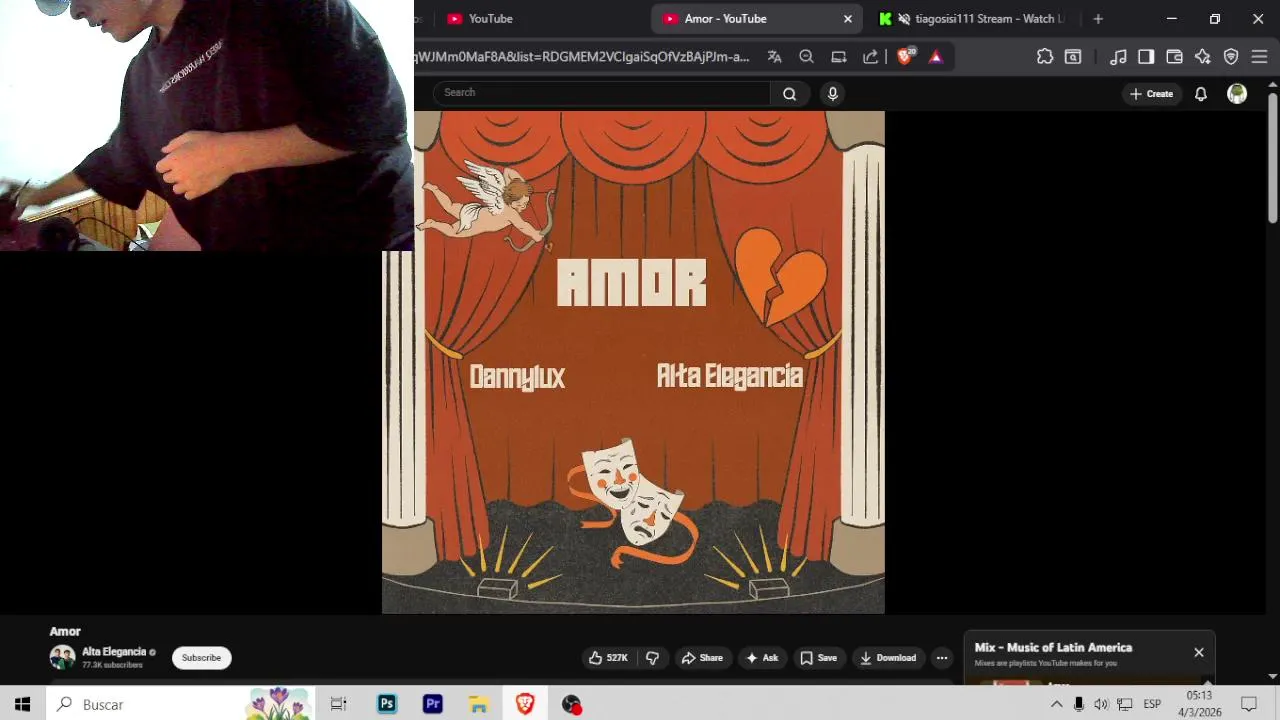Click the microphone tray icon
1280x720 pixels.
point(1079,704)
